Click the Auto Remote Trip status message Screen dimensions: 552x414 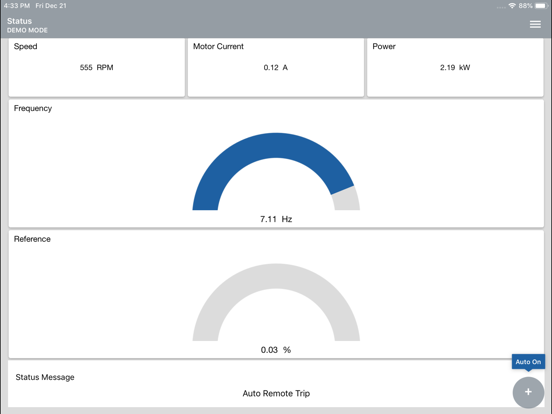click(276, 394)
